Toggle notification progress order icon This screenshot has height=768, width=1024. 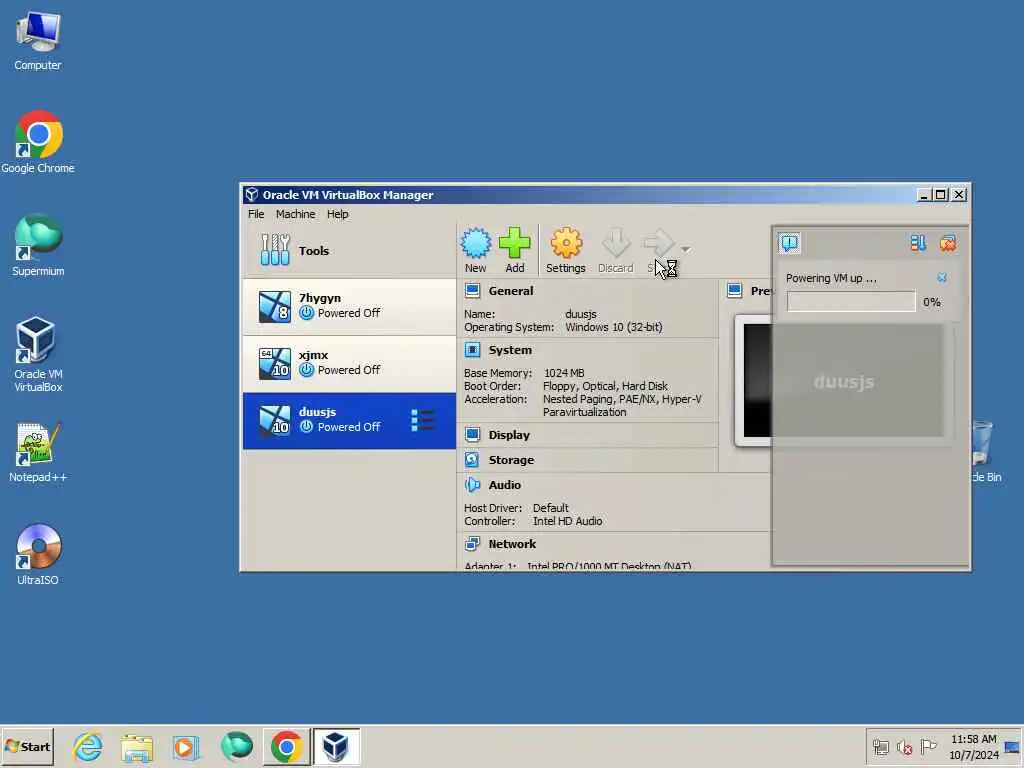(918, 244)
